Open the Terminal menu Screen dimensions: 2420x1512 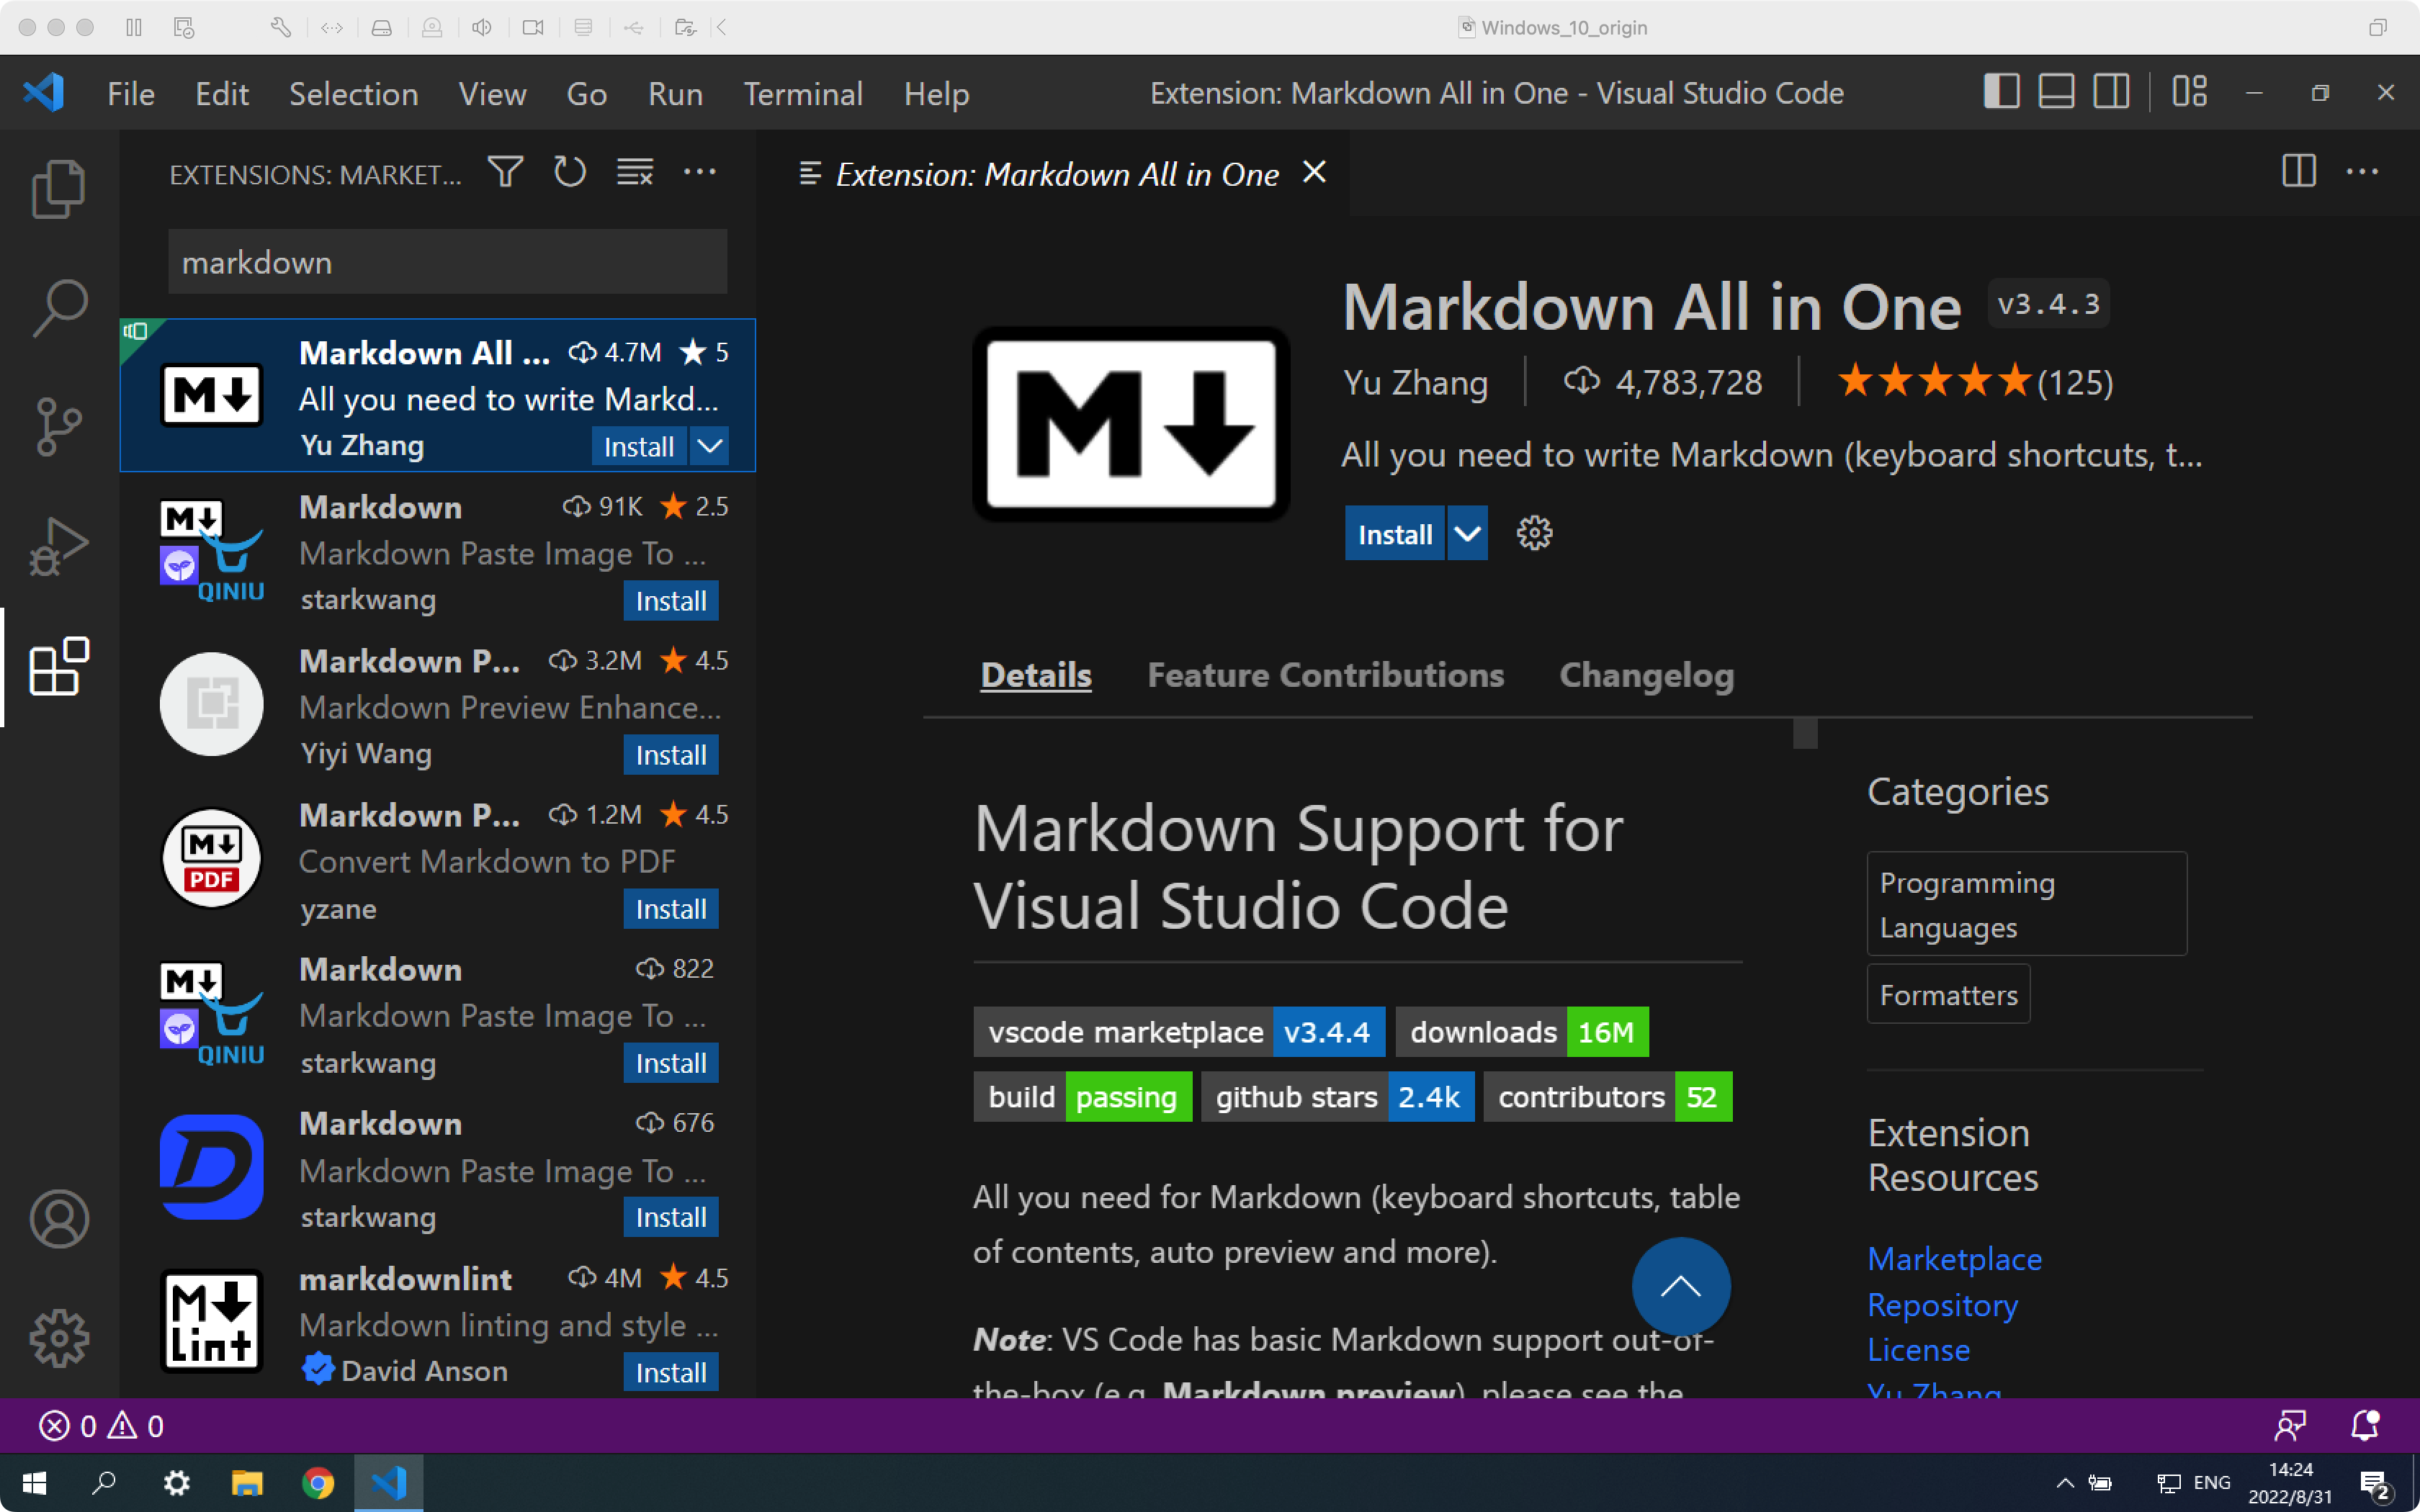[803, 93]
